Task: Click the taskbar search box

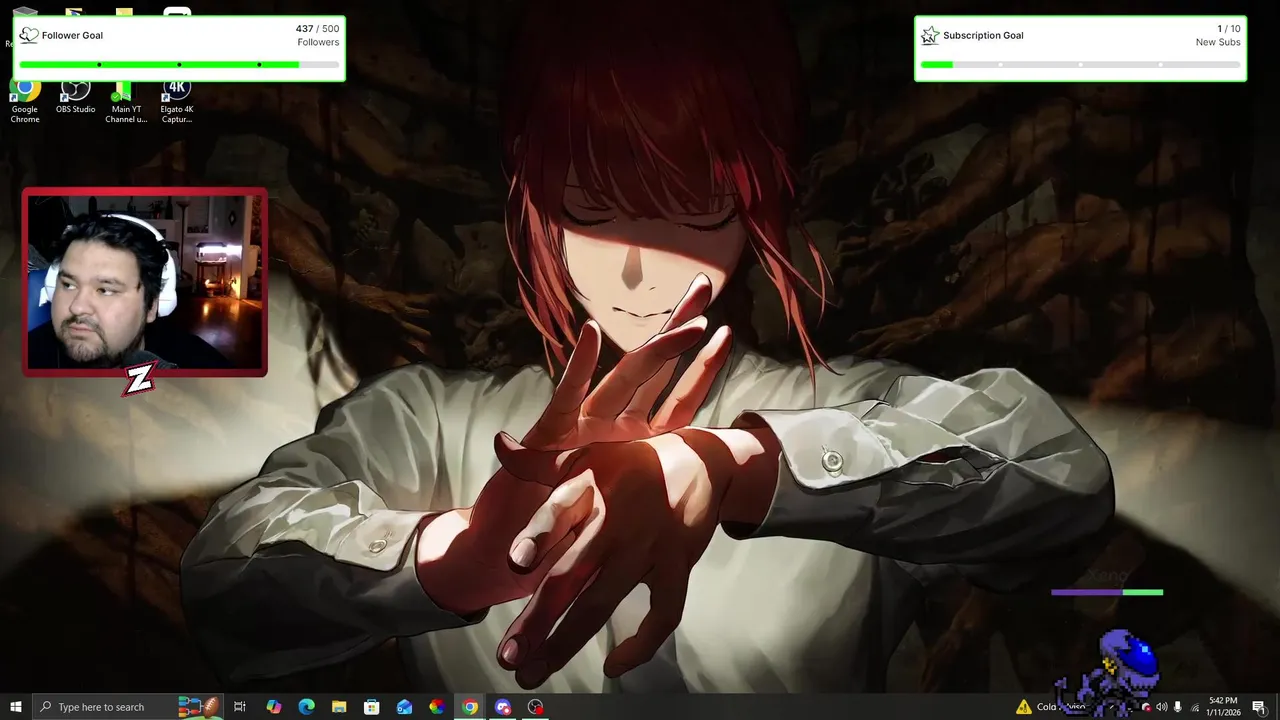Action: [128, 707]
